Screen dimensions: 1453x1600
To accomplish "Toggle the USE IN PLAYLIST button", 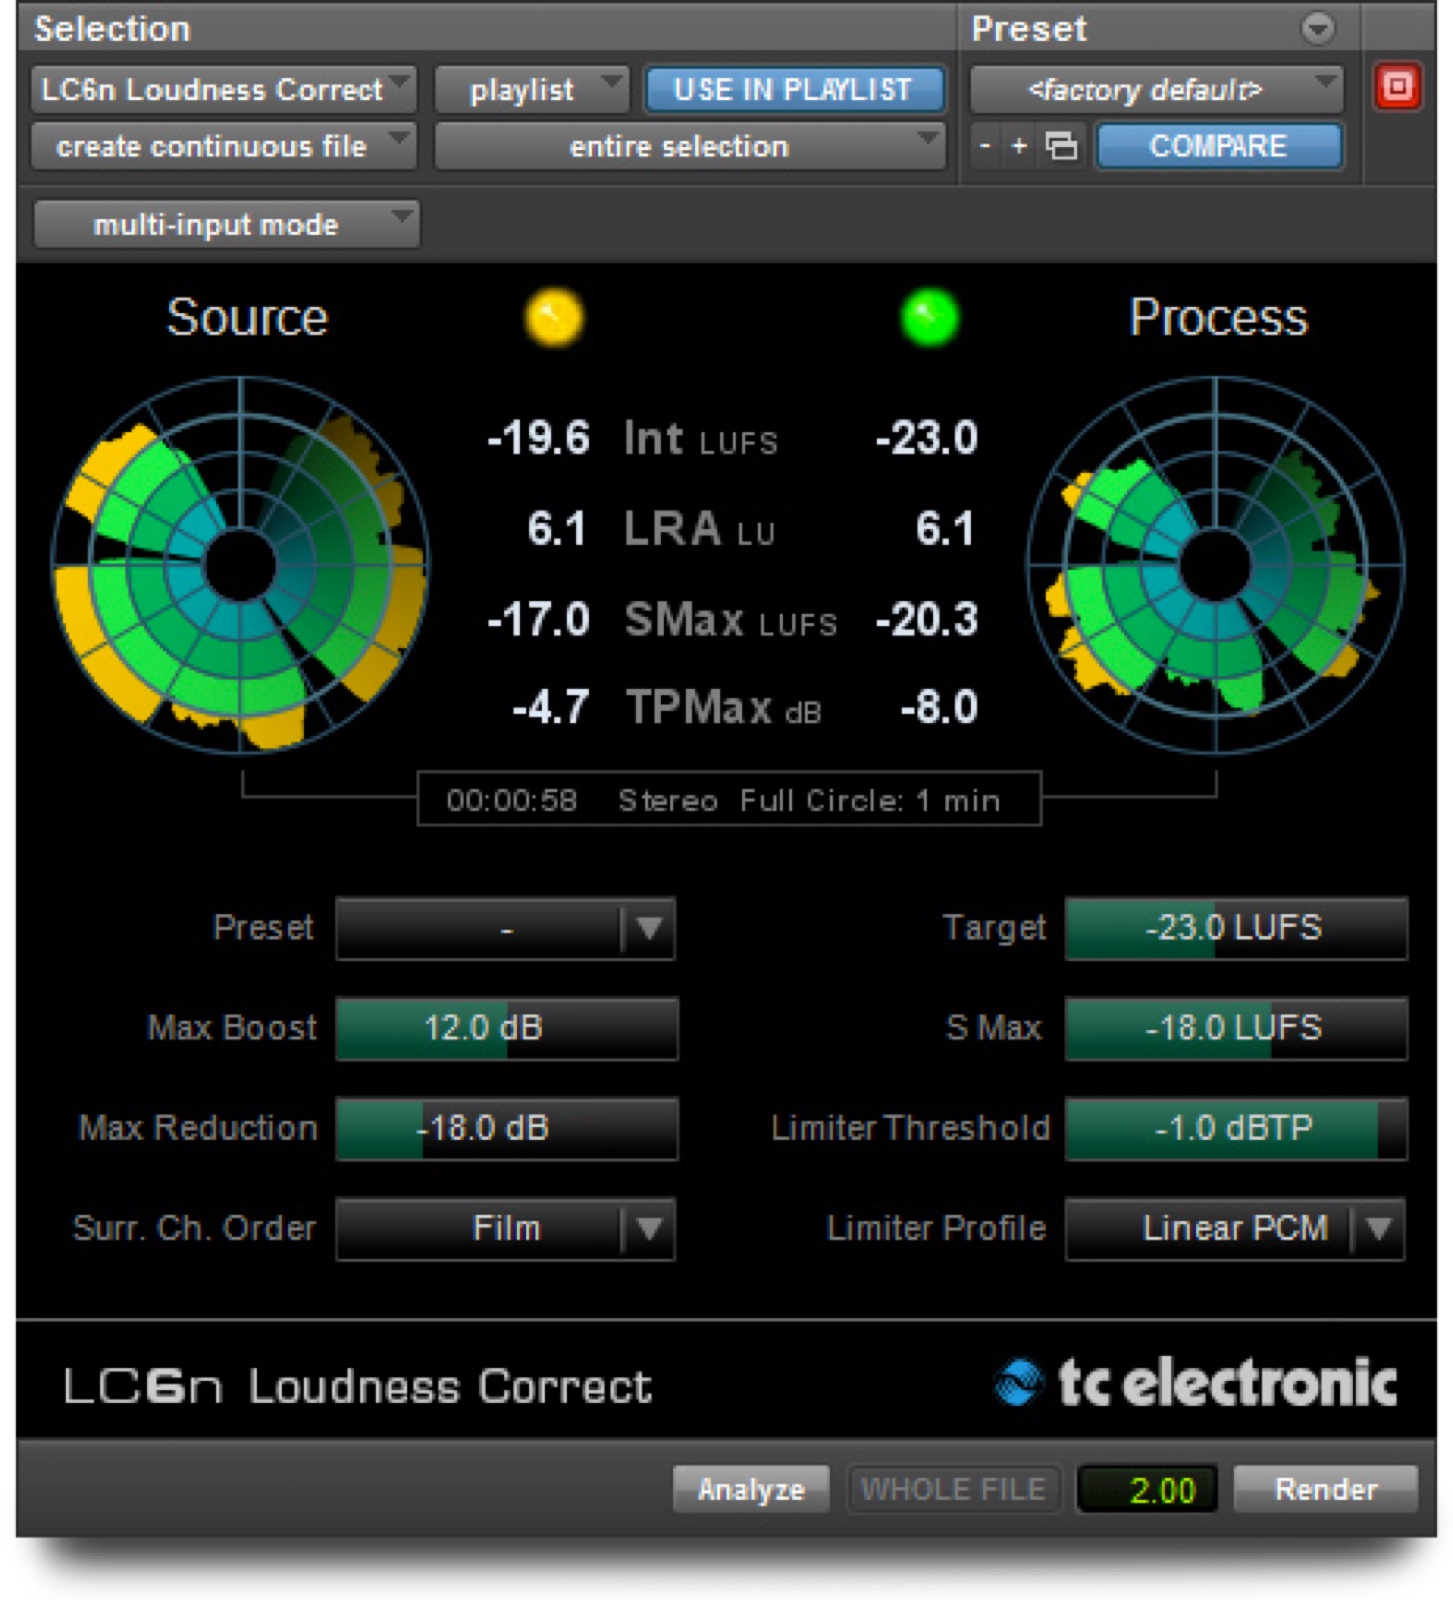I will click(x=794, y=90).
